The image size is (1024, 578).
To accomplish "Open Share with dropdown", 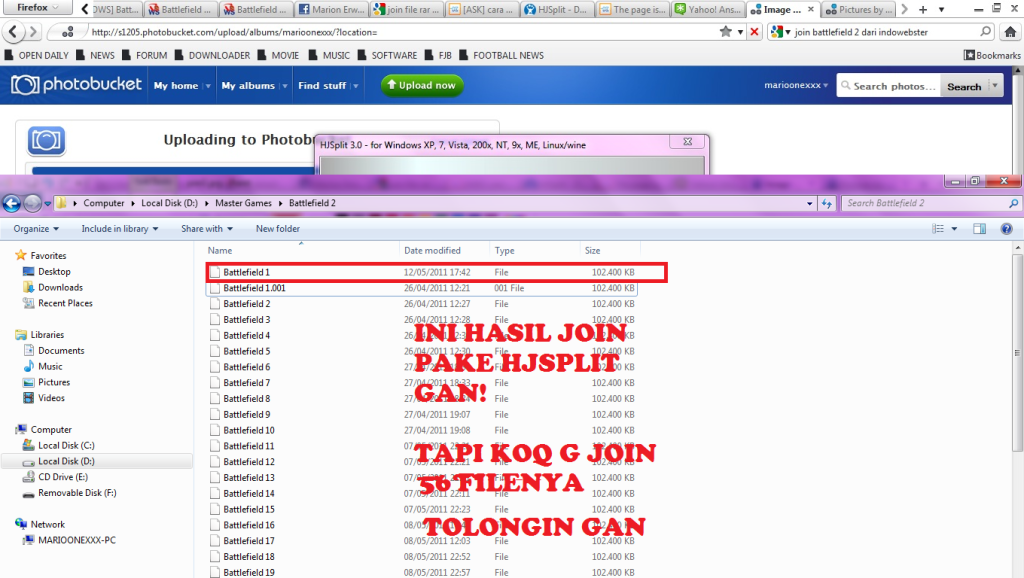I will [207, 229].
